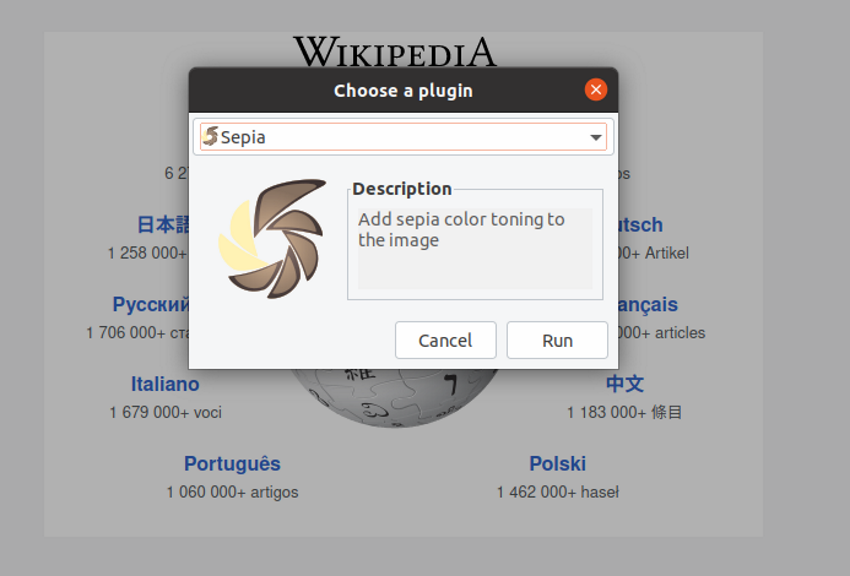Click the '1 679 000+ voci' text
This screenshot has height=576, width=850.
(x=165, y=412)
